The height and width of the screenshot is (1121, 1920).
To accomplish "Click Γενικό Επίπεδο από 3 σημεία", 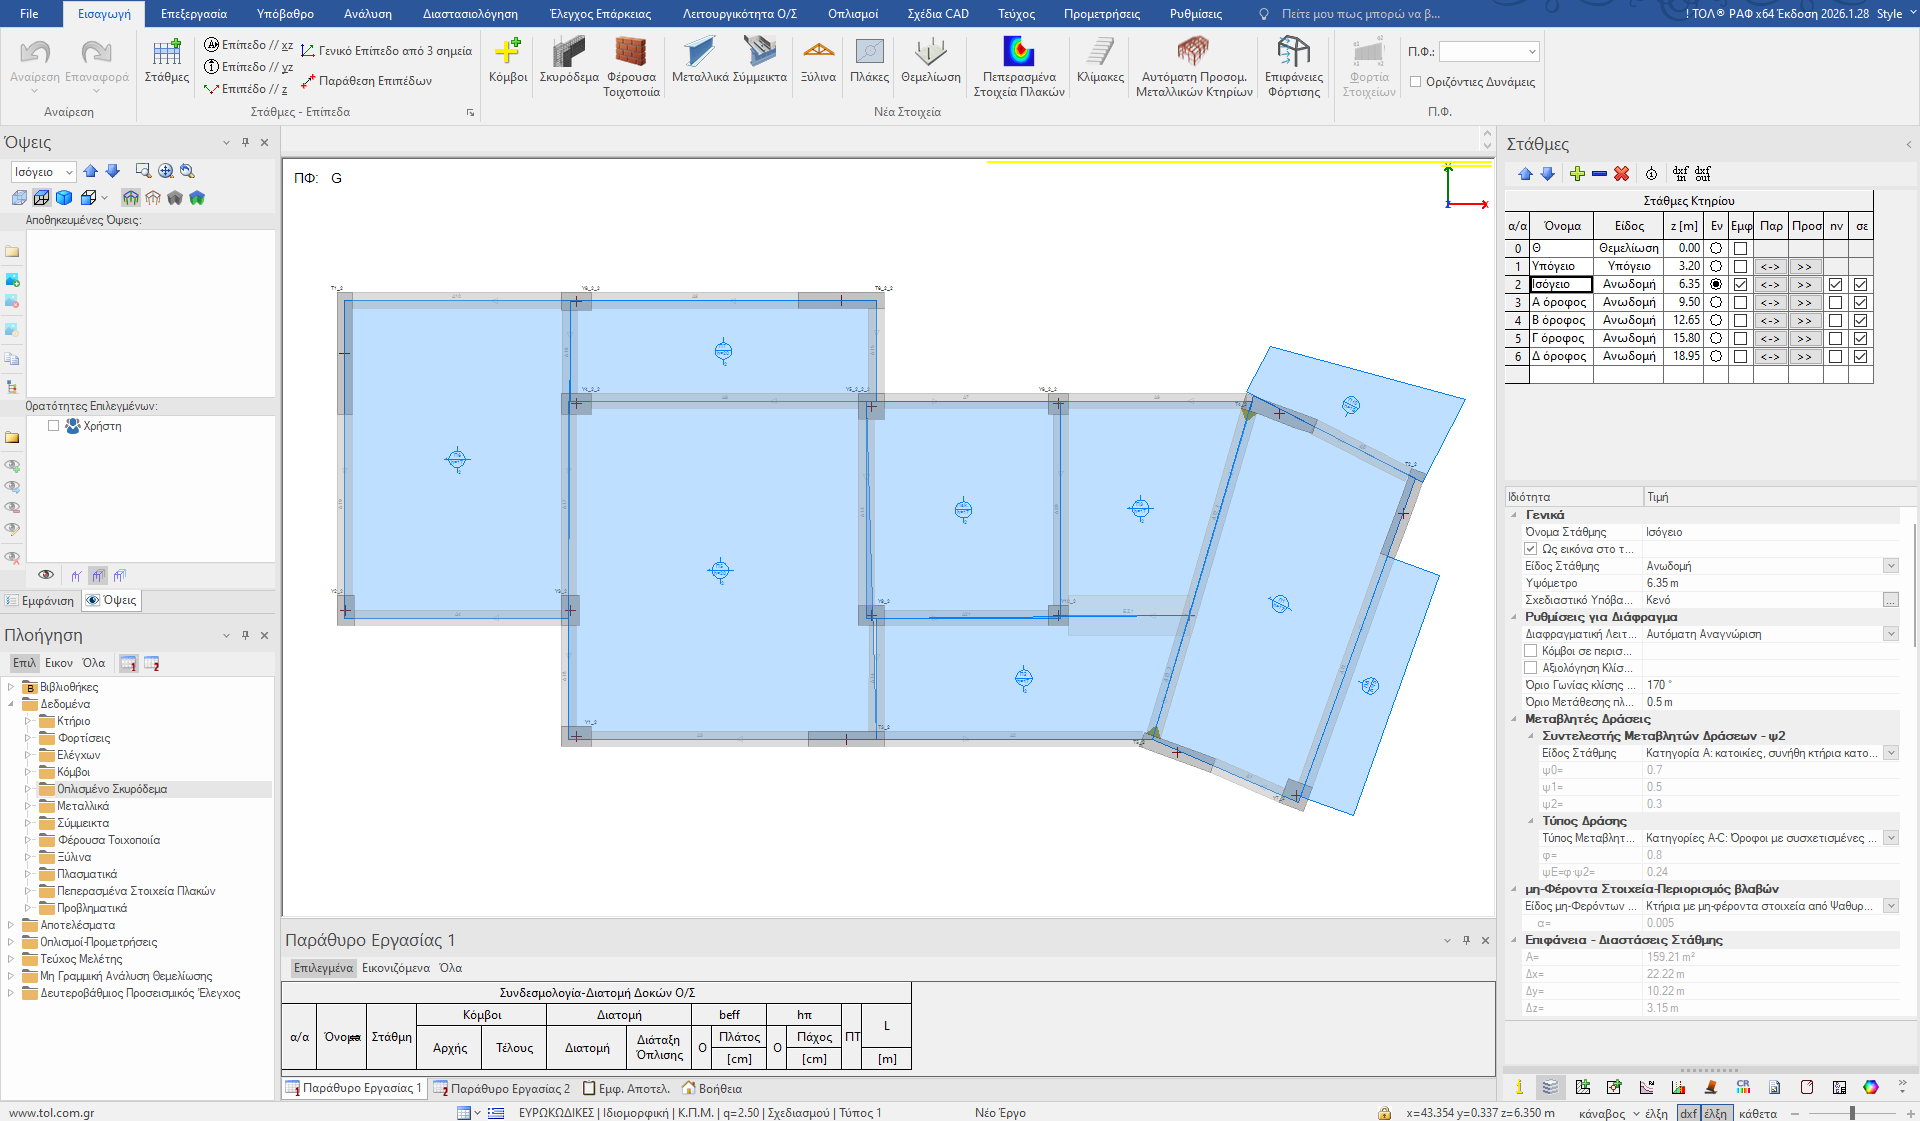I will 387,51.
